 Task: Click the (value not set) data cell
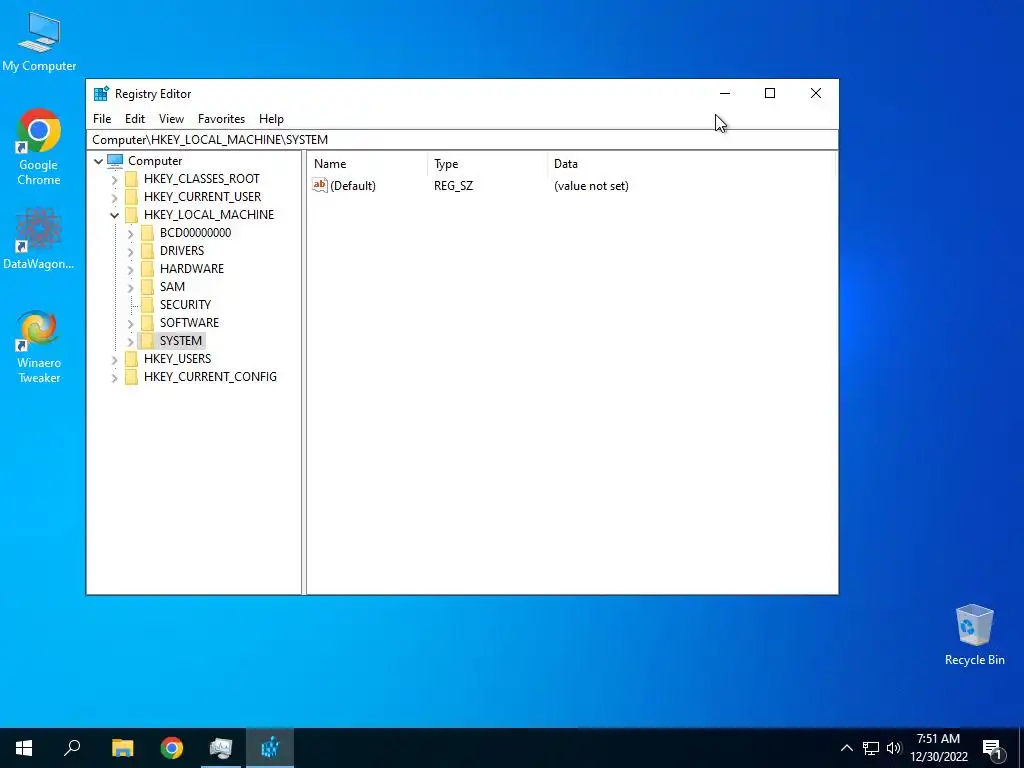pos(591,185)
